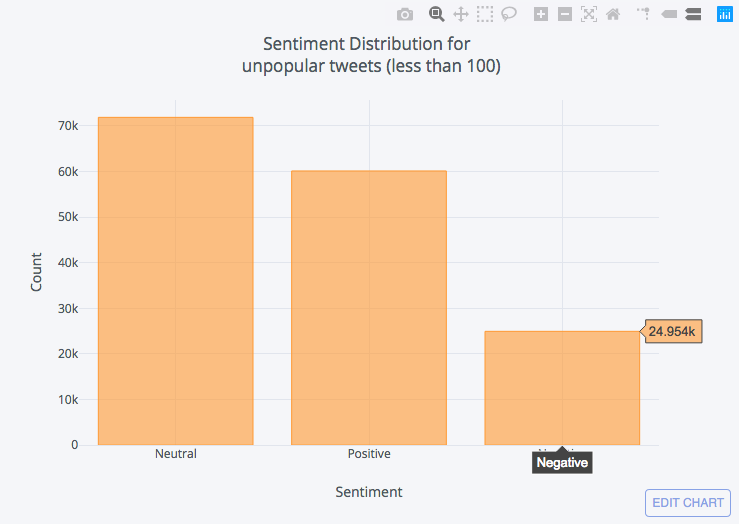Image resolution: width=739 pixels, height=524 pixels.
Task: Click the Positive bar
Action: [x=369, y=308]
